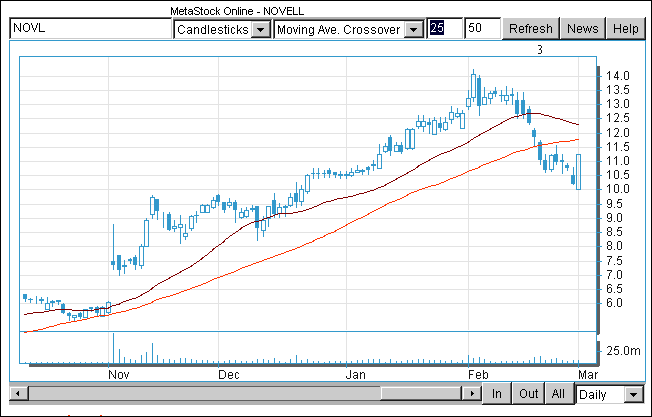Screen dimensions: 652x417
Task: Open the News button
Action: pos(583,29)
